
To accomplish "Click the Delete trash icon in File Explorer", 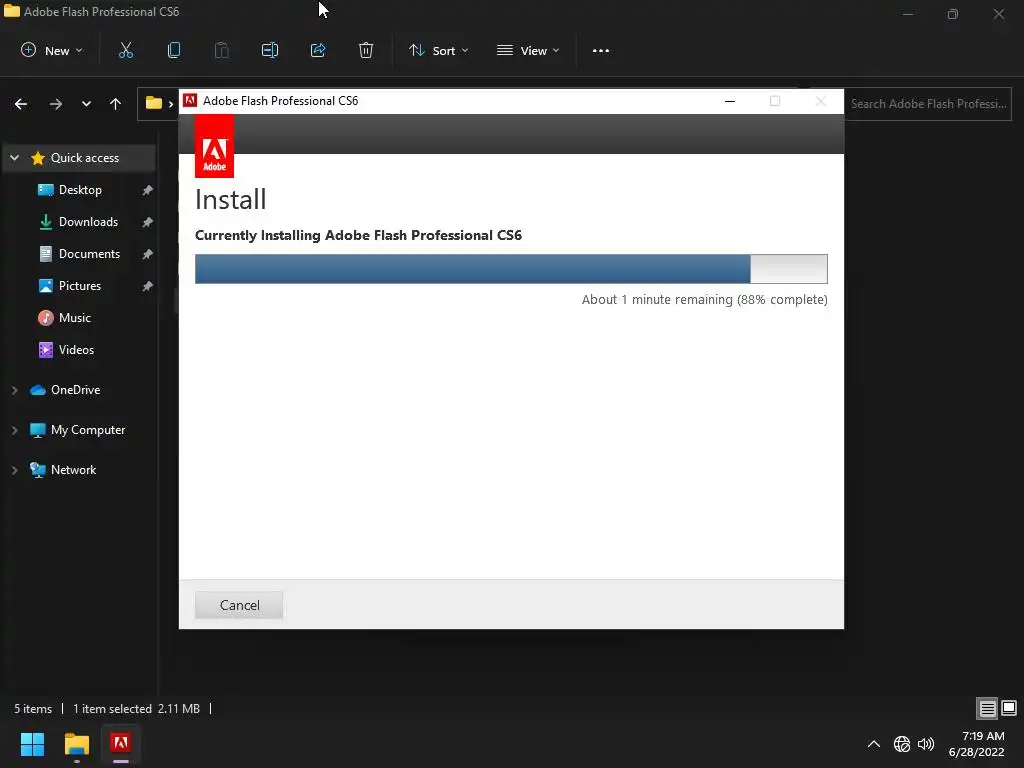I will 366,50.
